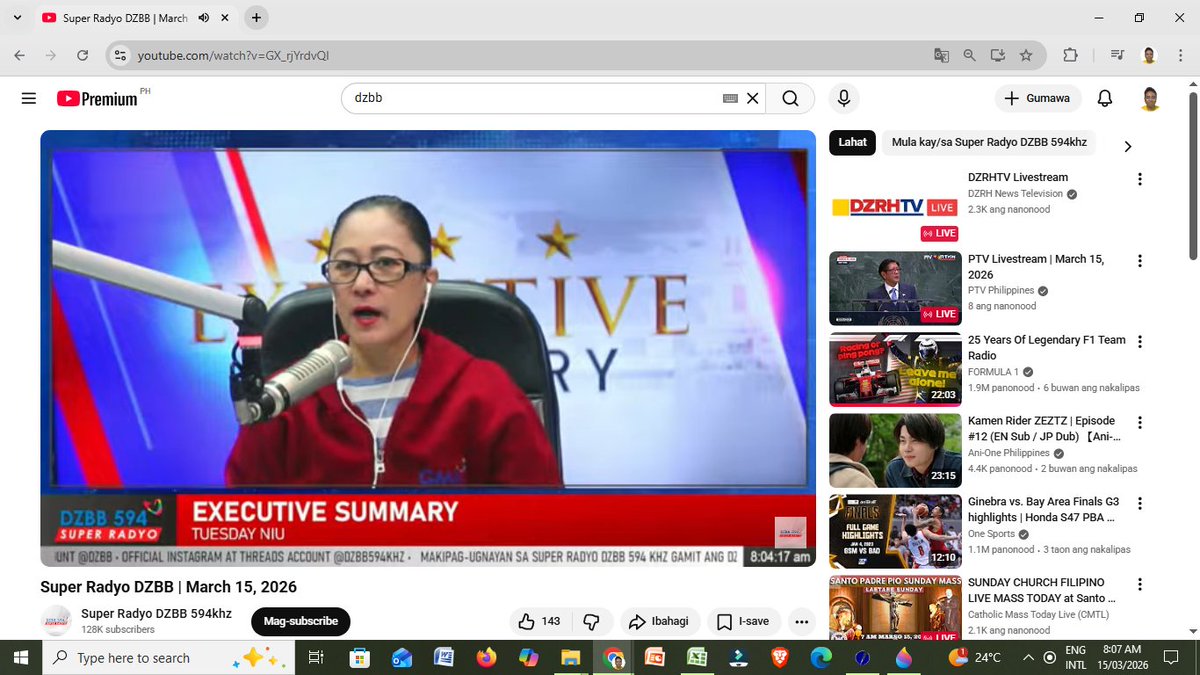Save the video with I-save
1200x675 pixels.
pos(743,621)
